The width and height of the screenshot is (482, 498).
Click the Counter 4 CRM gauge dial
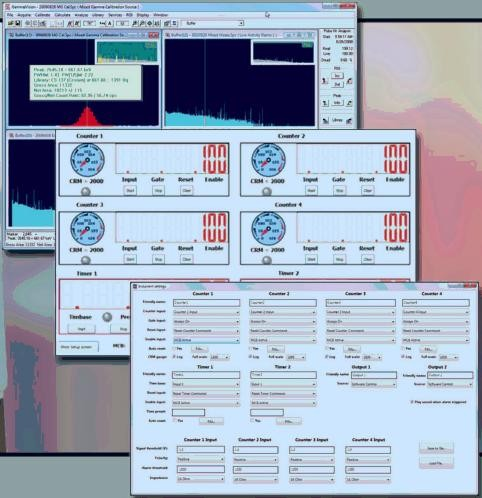tap(268, 229)
